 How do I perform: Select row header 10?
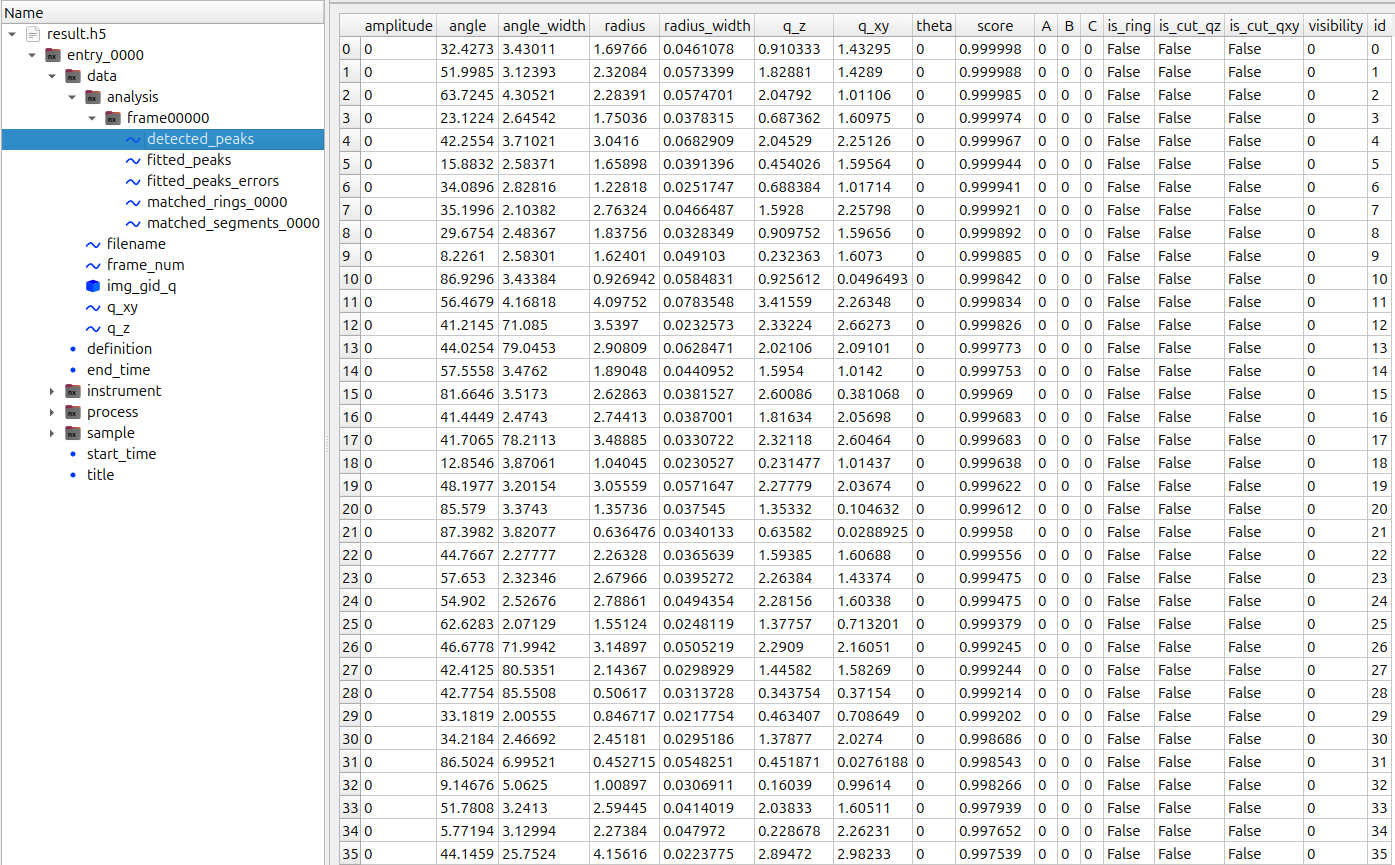point(349,279)
